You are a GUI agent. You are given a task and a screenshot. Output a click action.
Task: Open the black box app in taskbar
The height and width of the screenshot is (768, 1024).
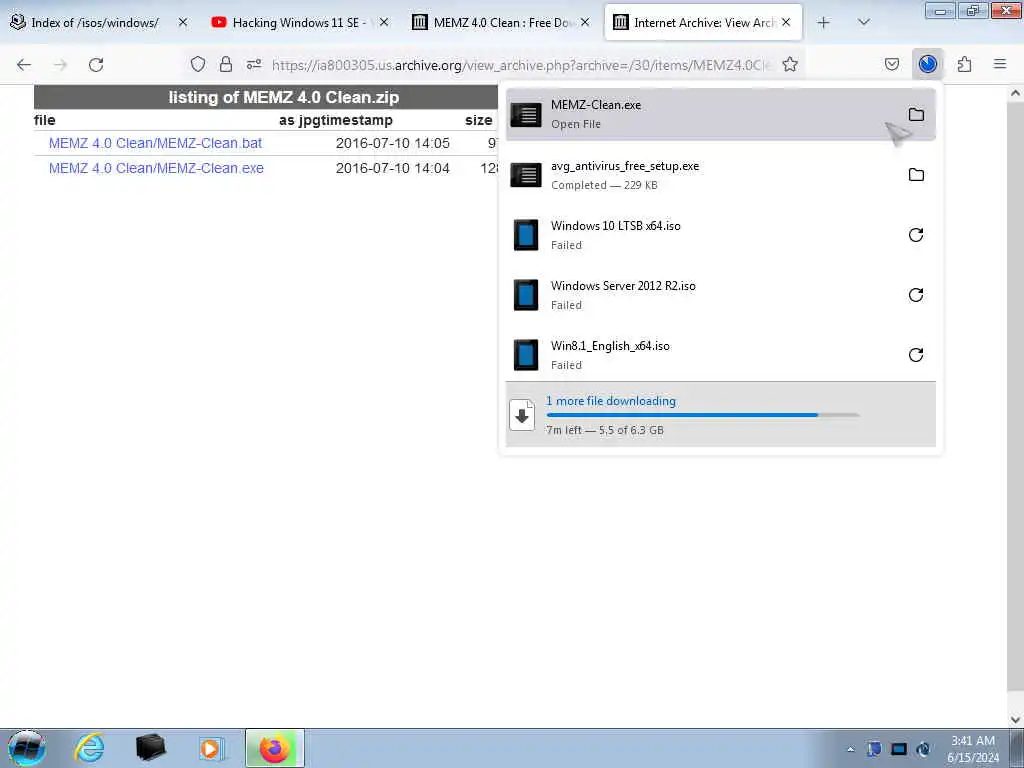coord(151,748)
